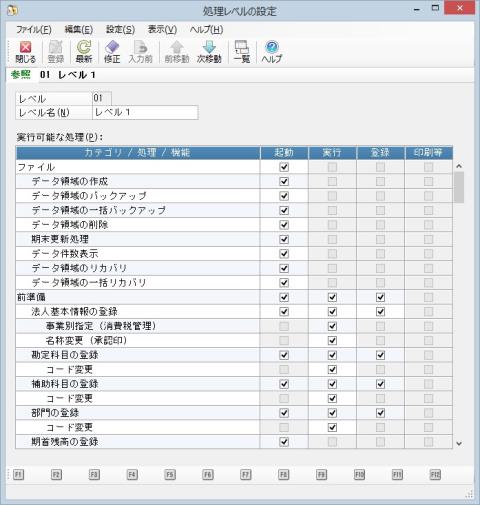Open the ファイル(F) menu
This screenshot has width=480, height=505.
[34, 30]
